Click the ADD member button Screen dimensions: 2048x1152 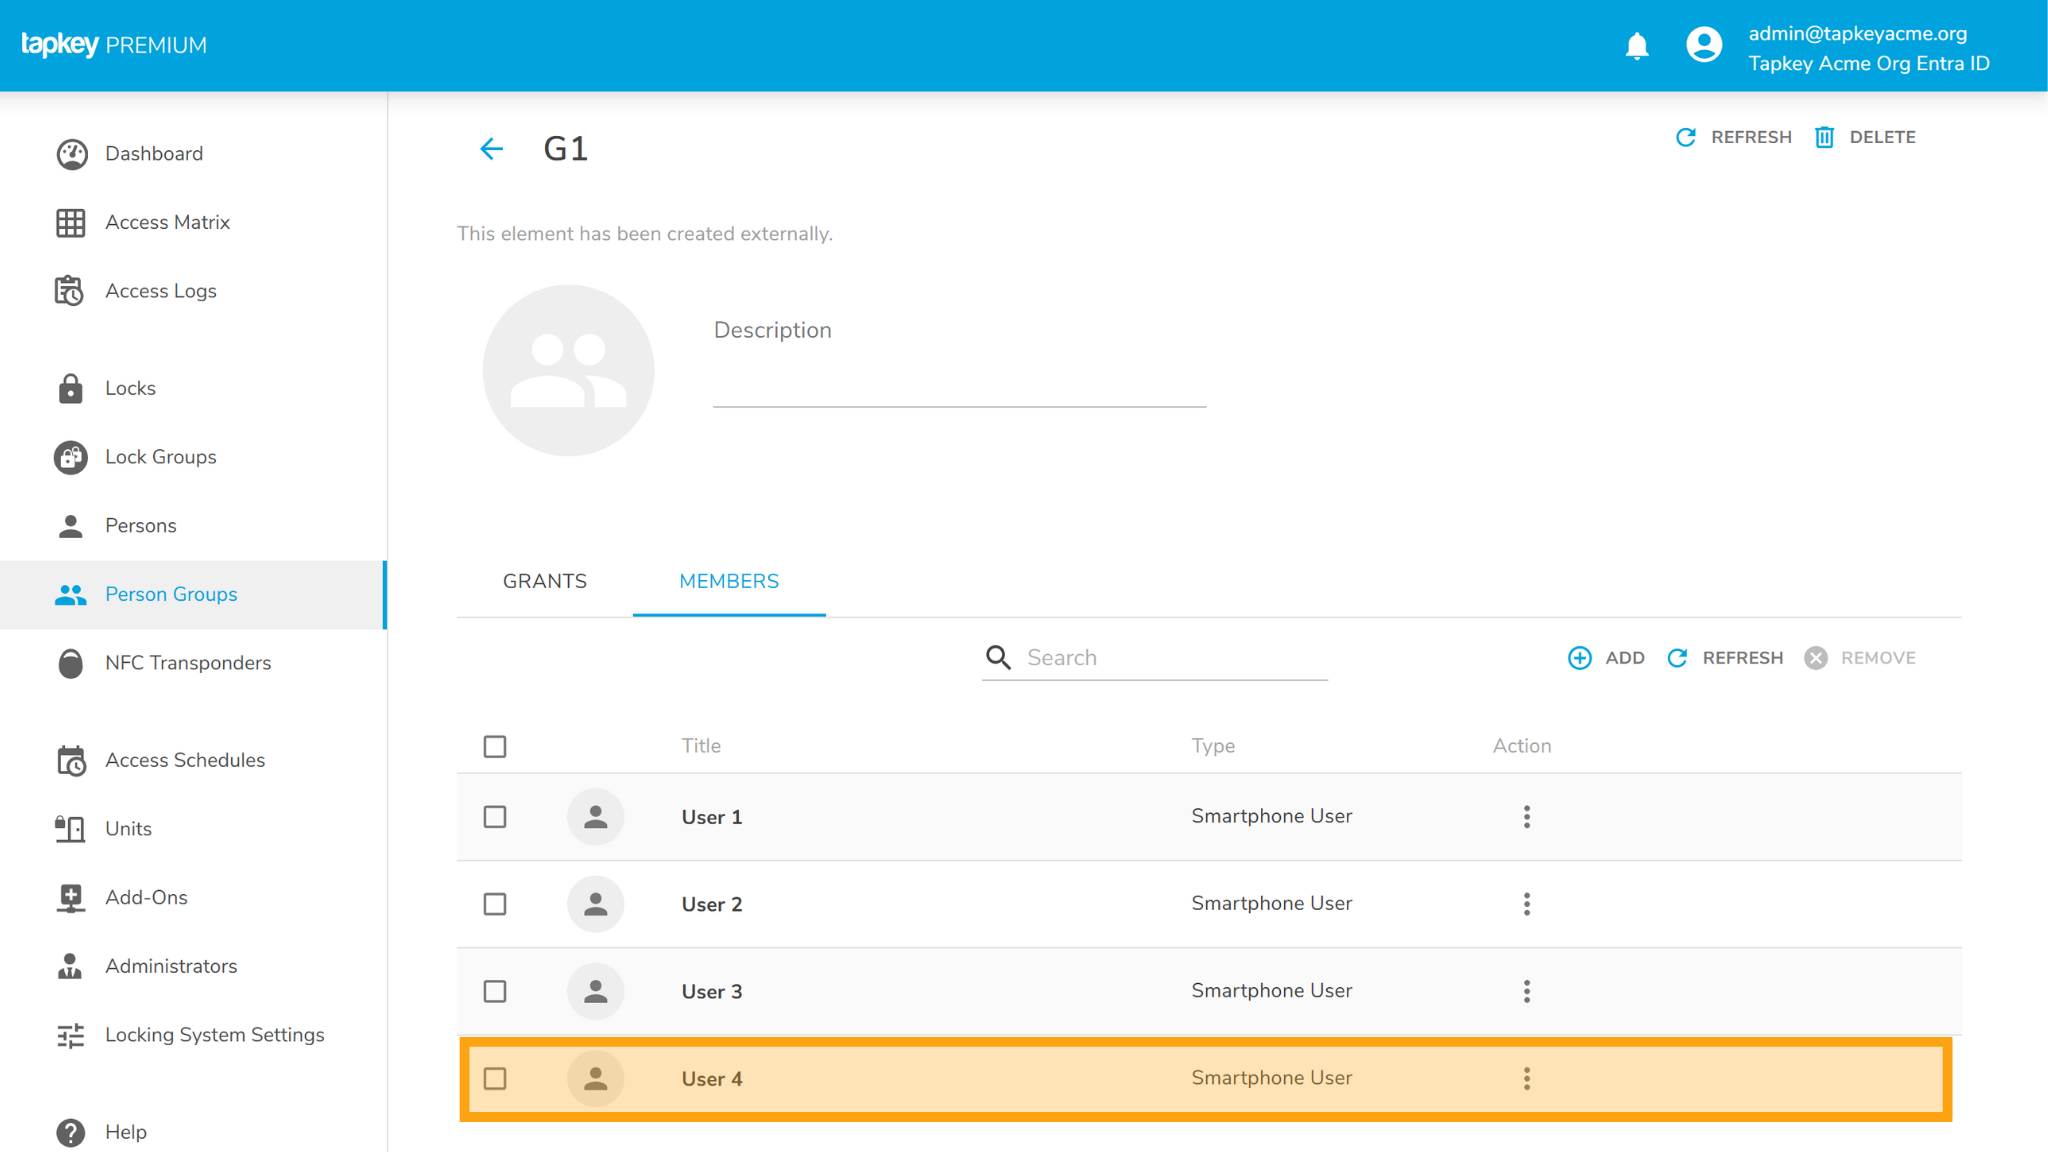point(1606,658)
